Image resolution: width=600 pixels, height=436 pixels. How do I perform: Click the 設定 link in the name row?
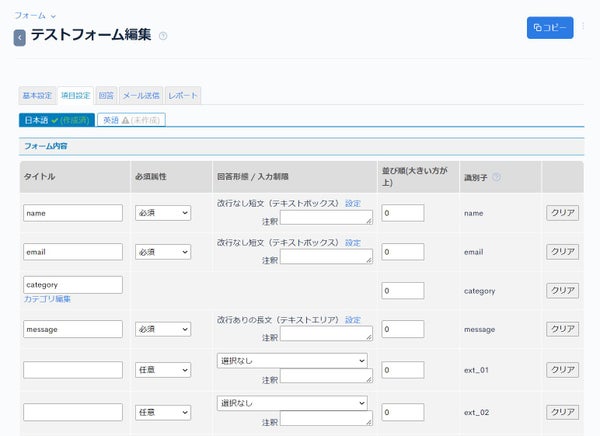click(x=352, y=204)
